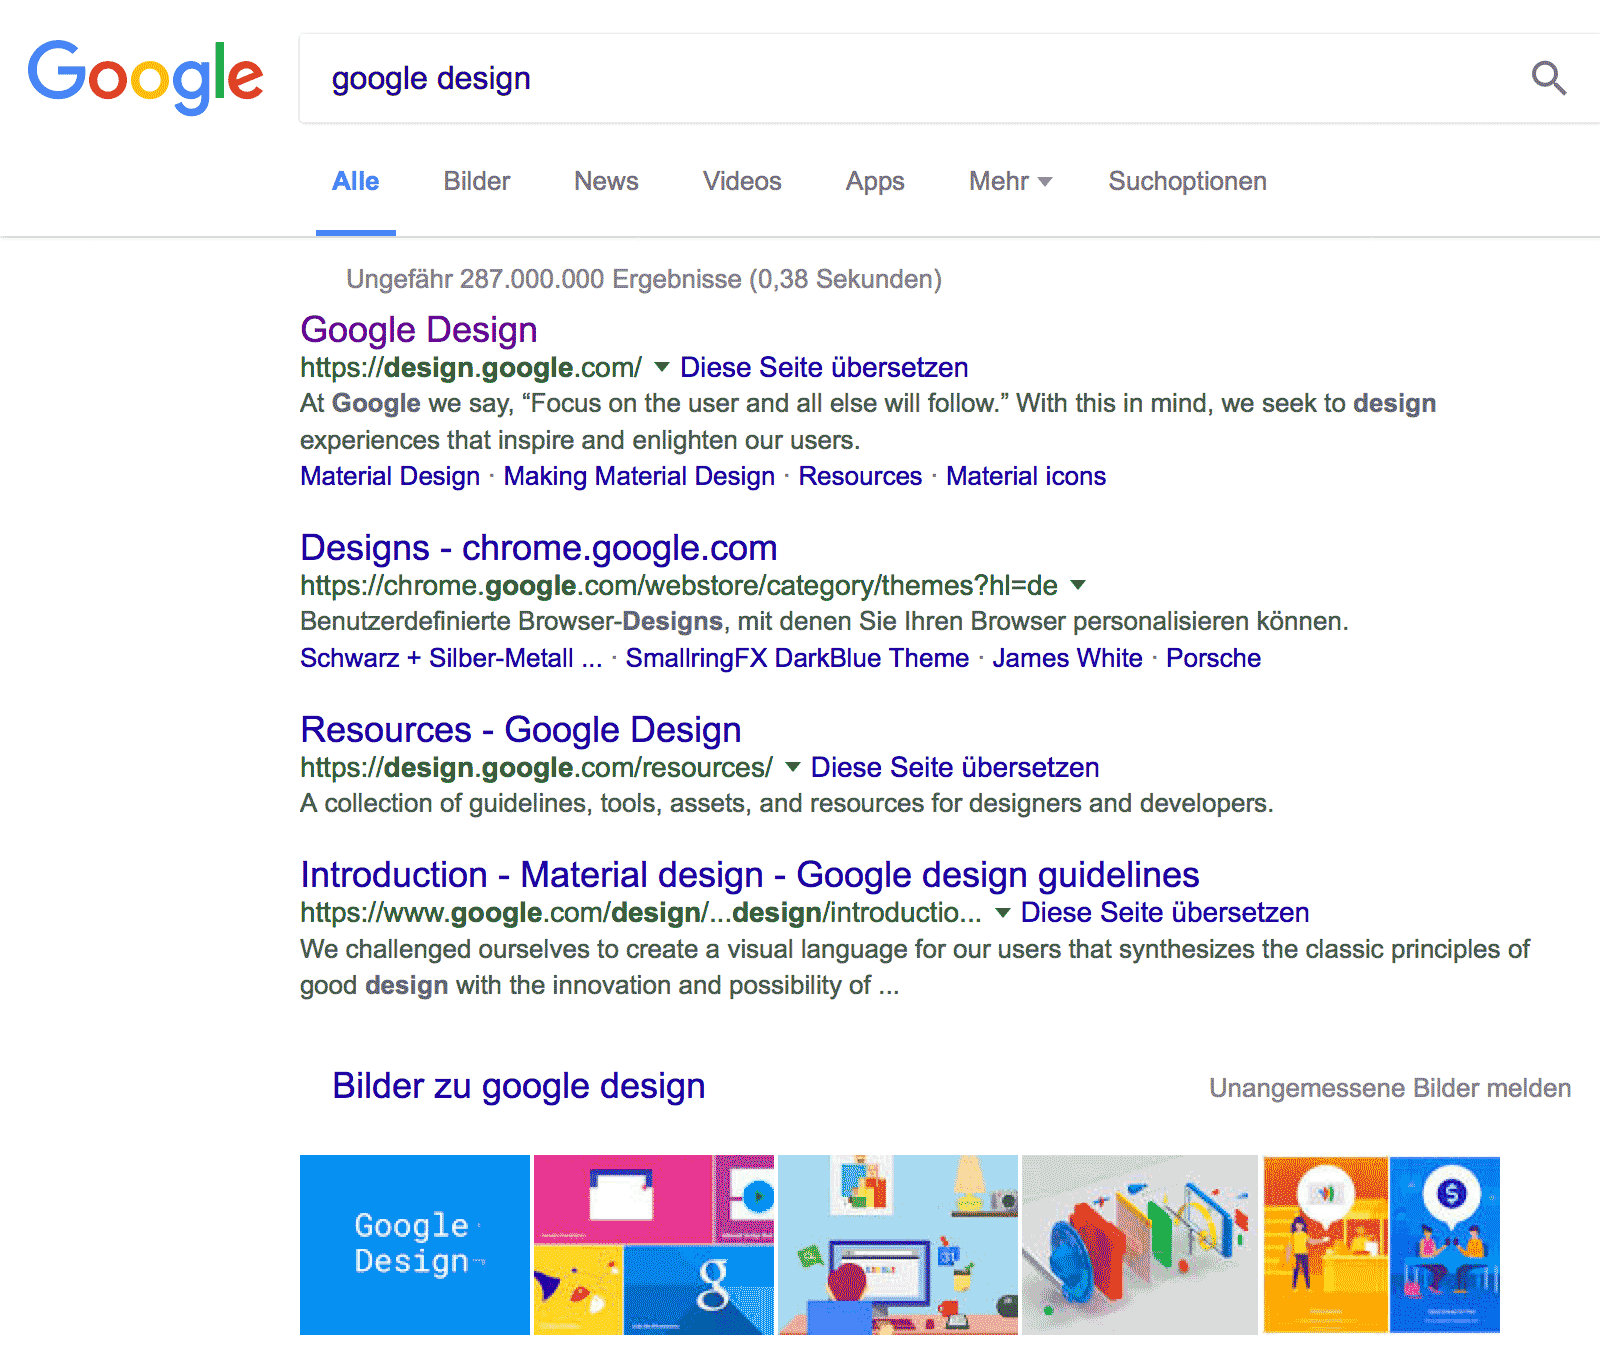Open the Google Design result title
This screenshot has height=1350, width=1600.
click(419, 330)
